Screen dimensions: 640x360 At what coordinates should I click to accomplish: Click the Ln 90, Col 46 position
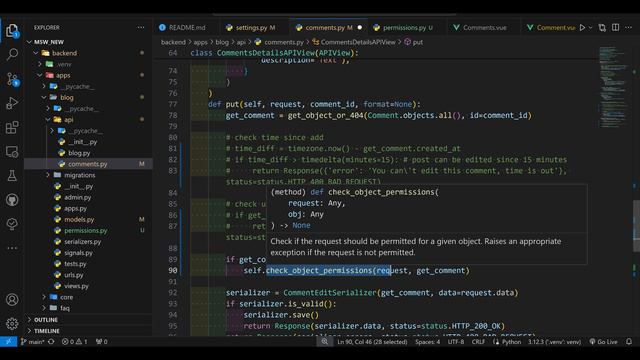point(372,342)
